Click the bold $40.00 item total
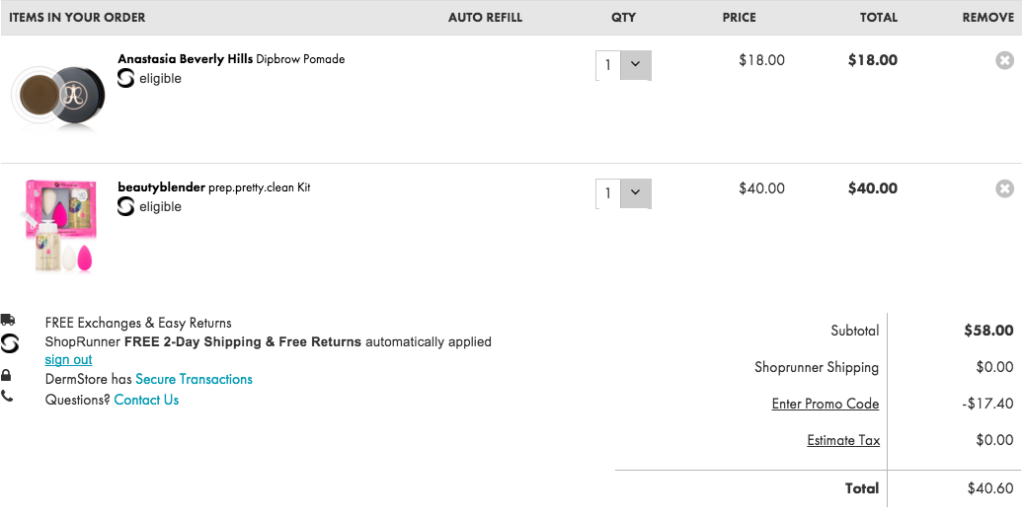The height and width of the screenshot is (520, 1024). point(872,189)
